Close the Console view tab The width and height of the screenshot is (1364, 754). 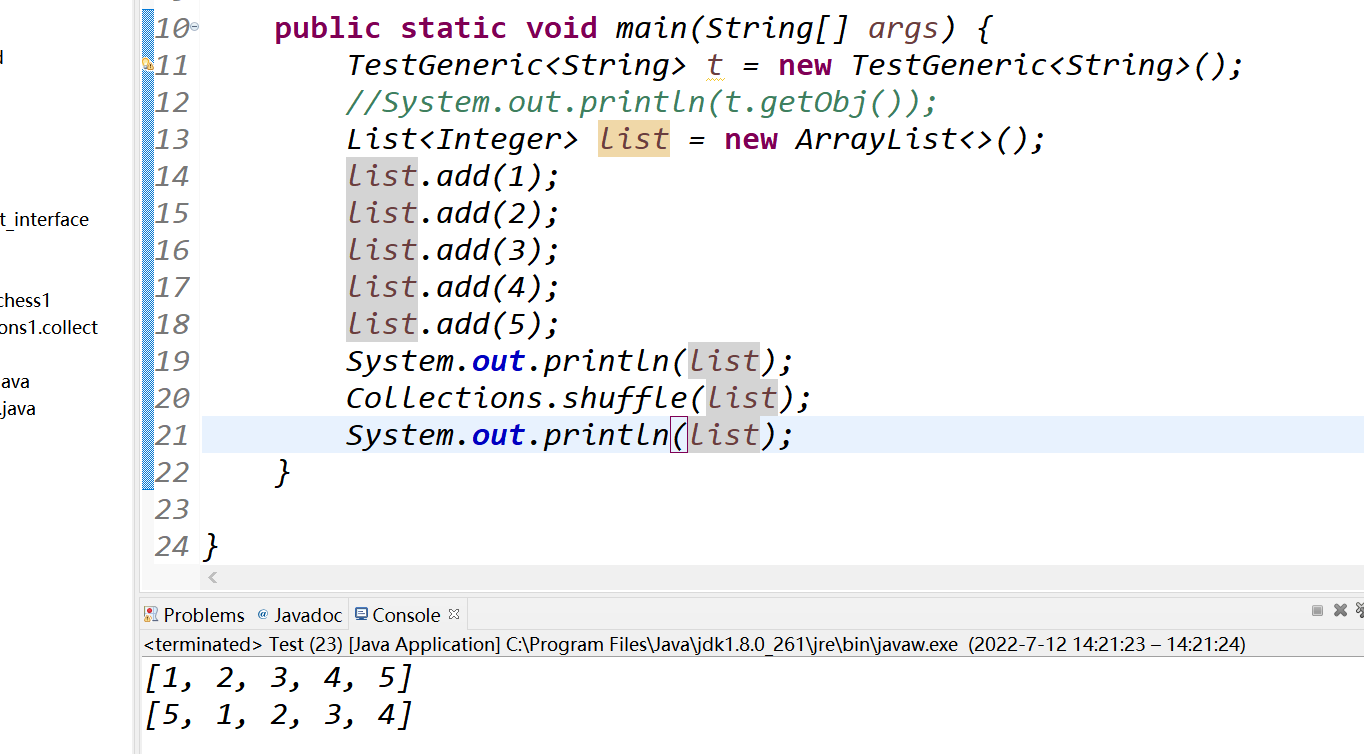454,614
